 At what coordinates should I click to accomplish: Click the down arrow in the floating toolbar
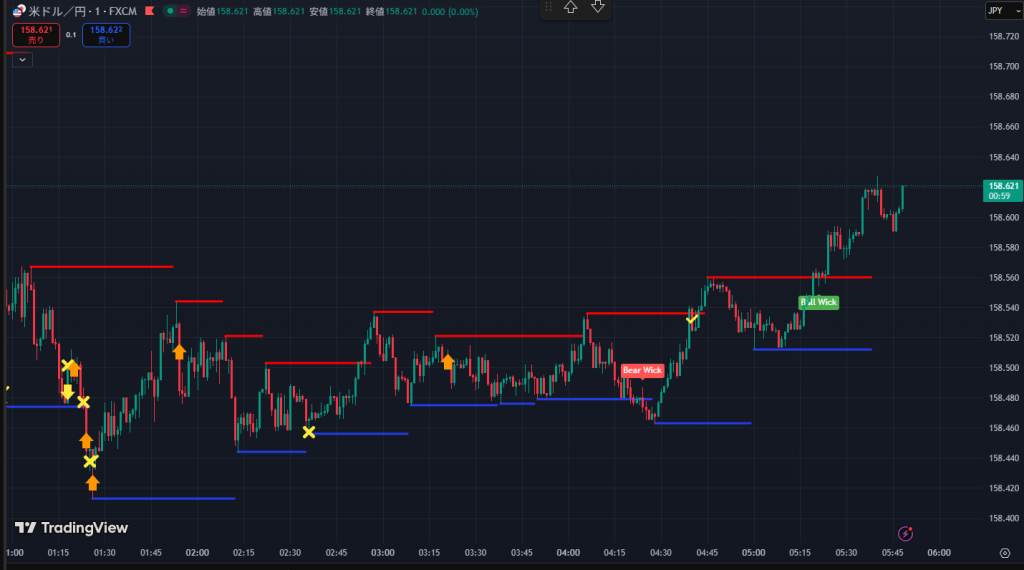(598, 7)
